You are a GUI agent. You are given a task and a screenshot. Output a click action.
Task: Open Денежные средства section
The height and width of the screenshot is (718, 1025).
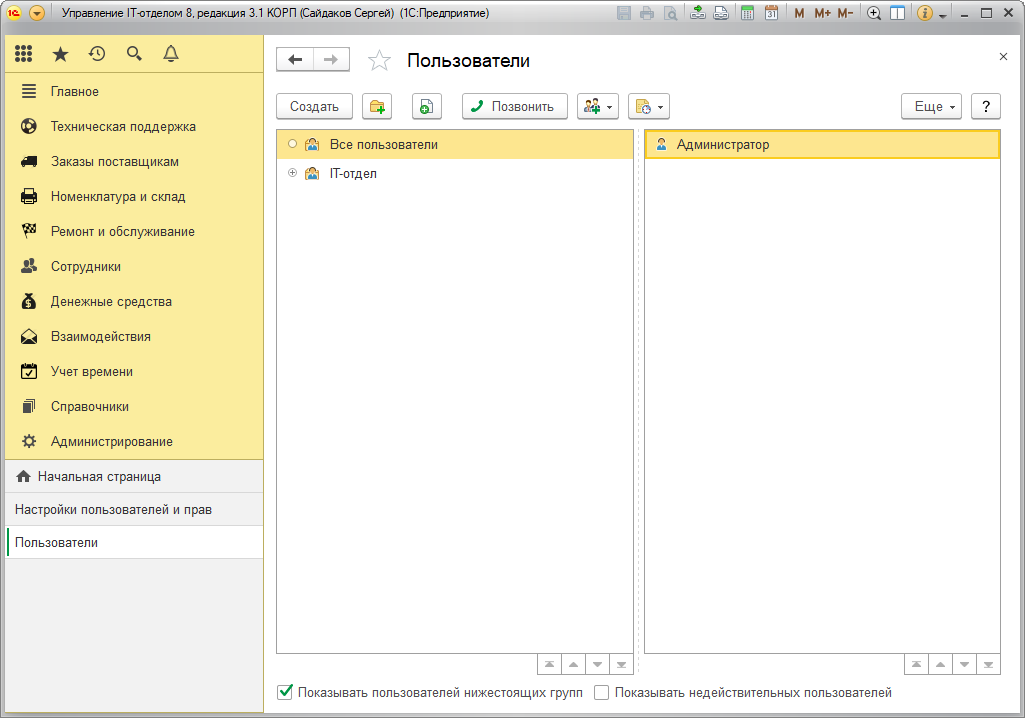click(134, 301)
